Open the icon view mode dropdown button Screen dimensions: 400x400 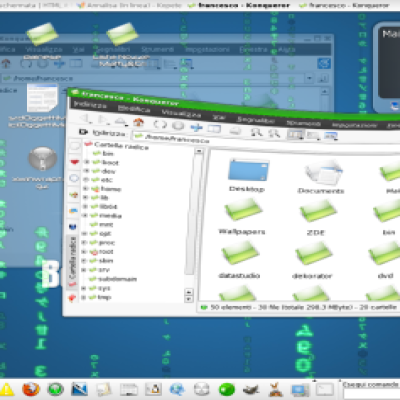click(x=296, y=135)
